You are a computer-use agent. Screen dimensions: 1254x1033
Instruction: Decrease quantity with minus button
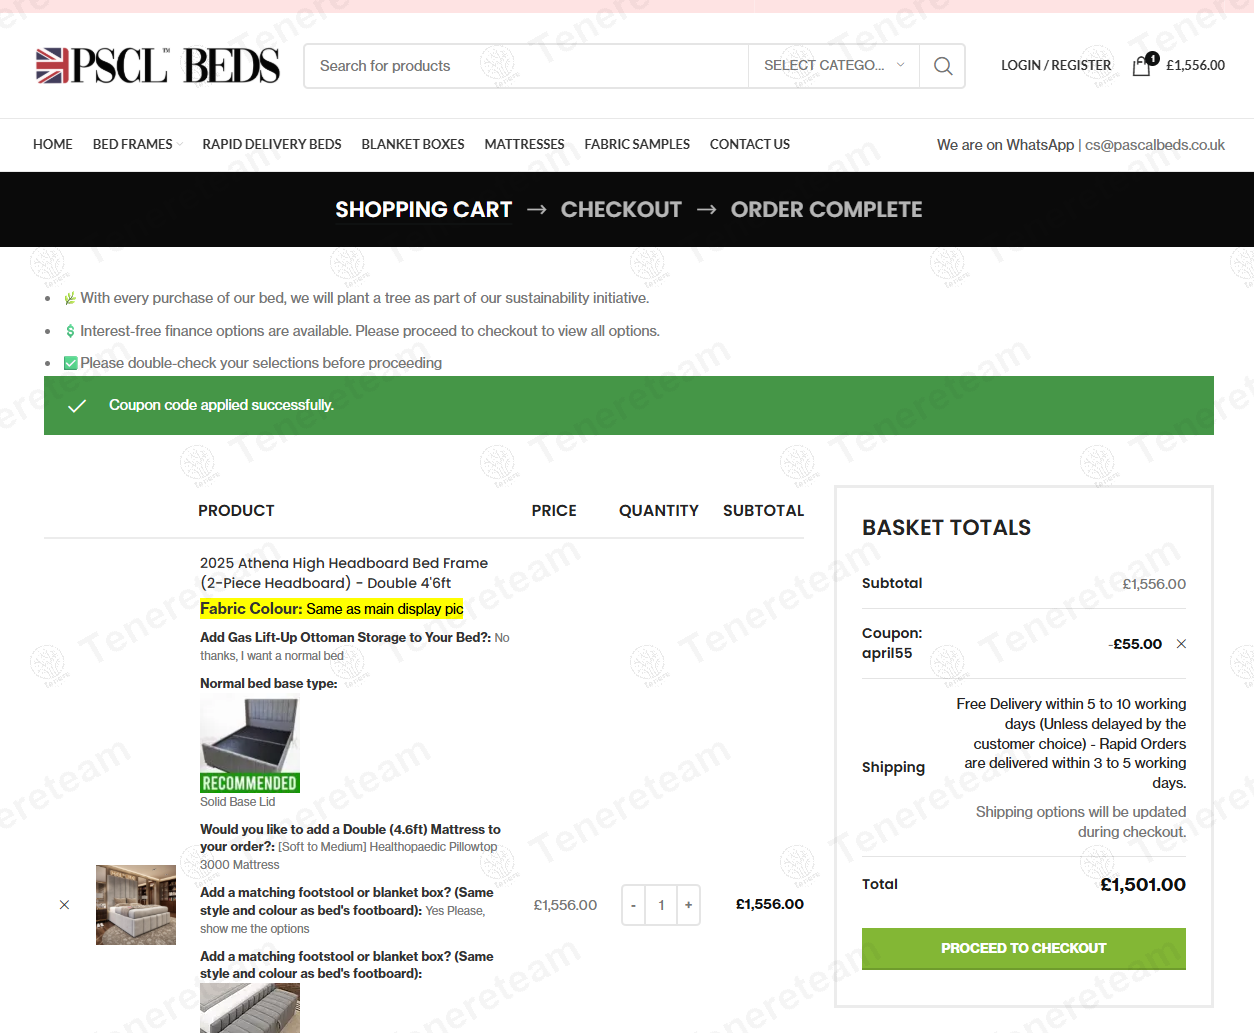pos(633,905)
